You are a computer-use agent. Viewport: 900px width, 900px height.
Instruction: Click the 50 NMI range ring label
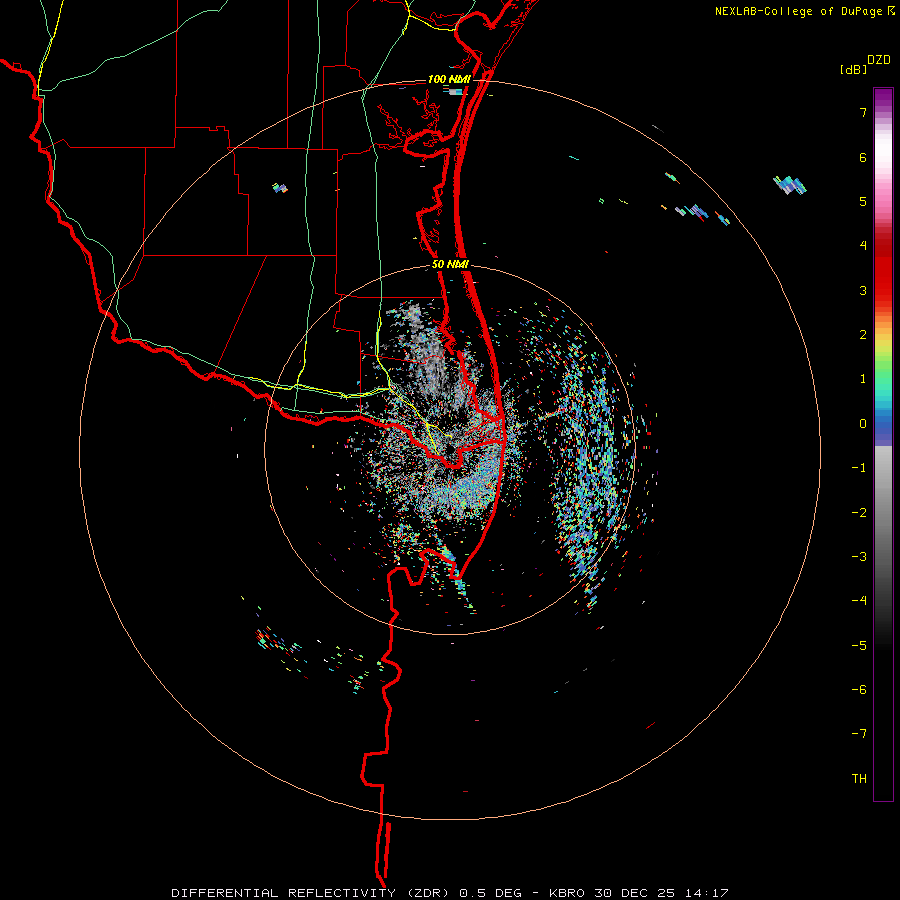450,265
